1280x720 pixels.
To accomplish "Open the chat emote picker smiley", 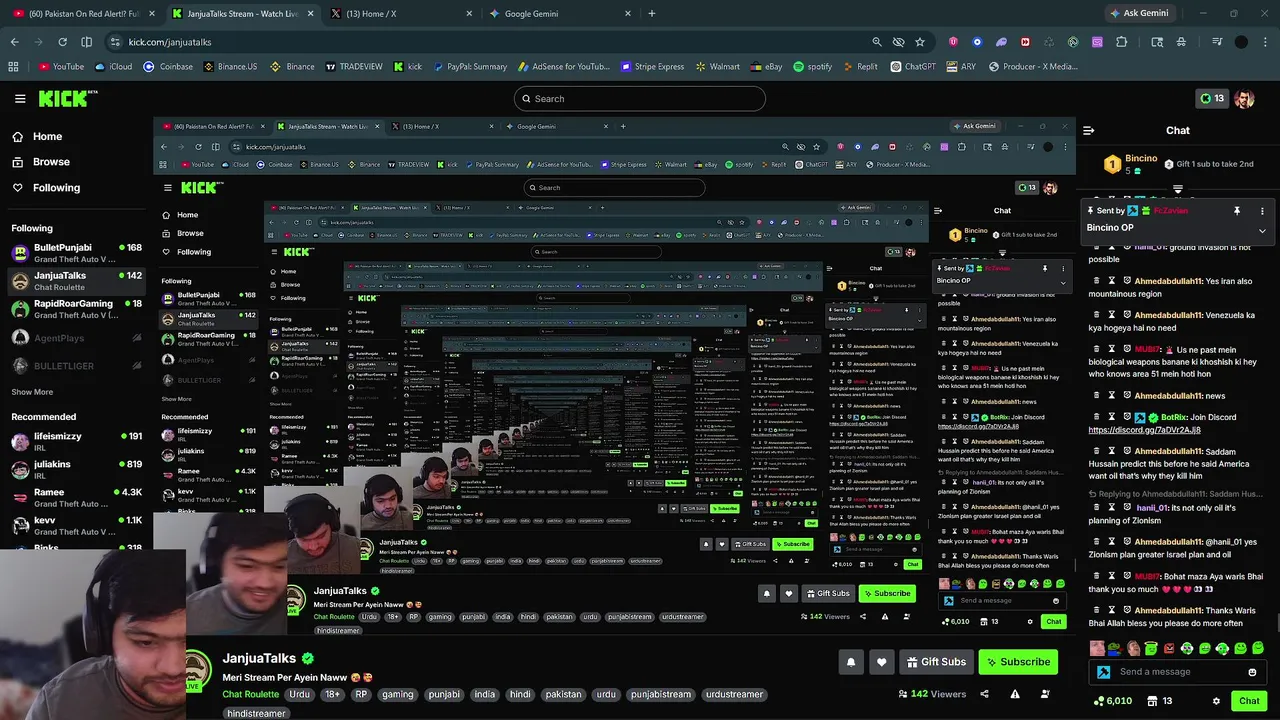I will [x=1252, y=672].
